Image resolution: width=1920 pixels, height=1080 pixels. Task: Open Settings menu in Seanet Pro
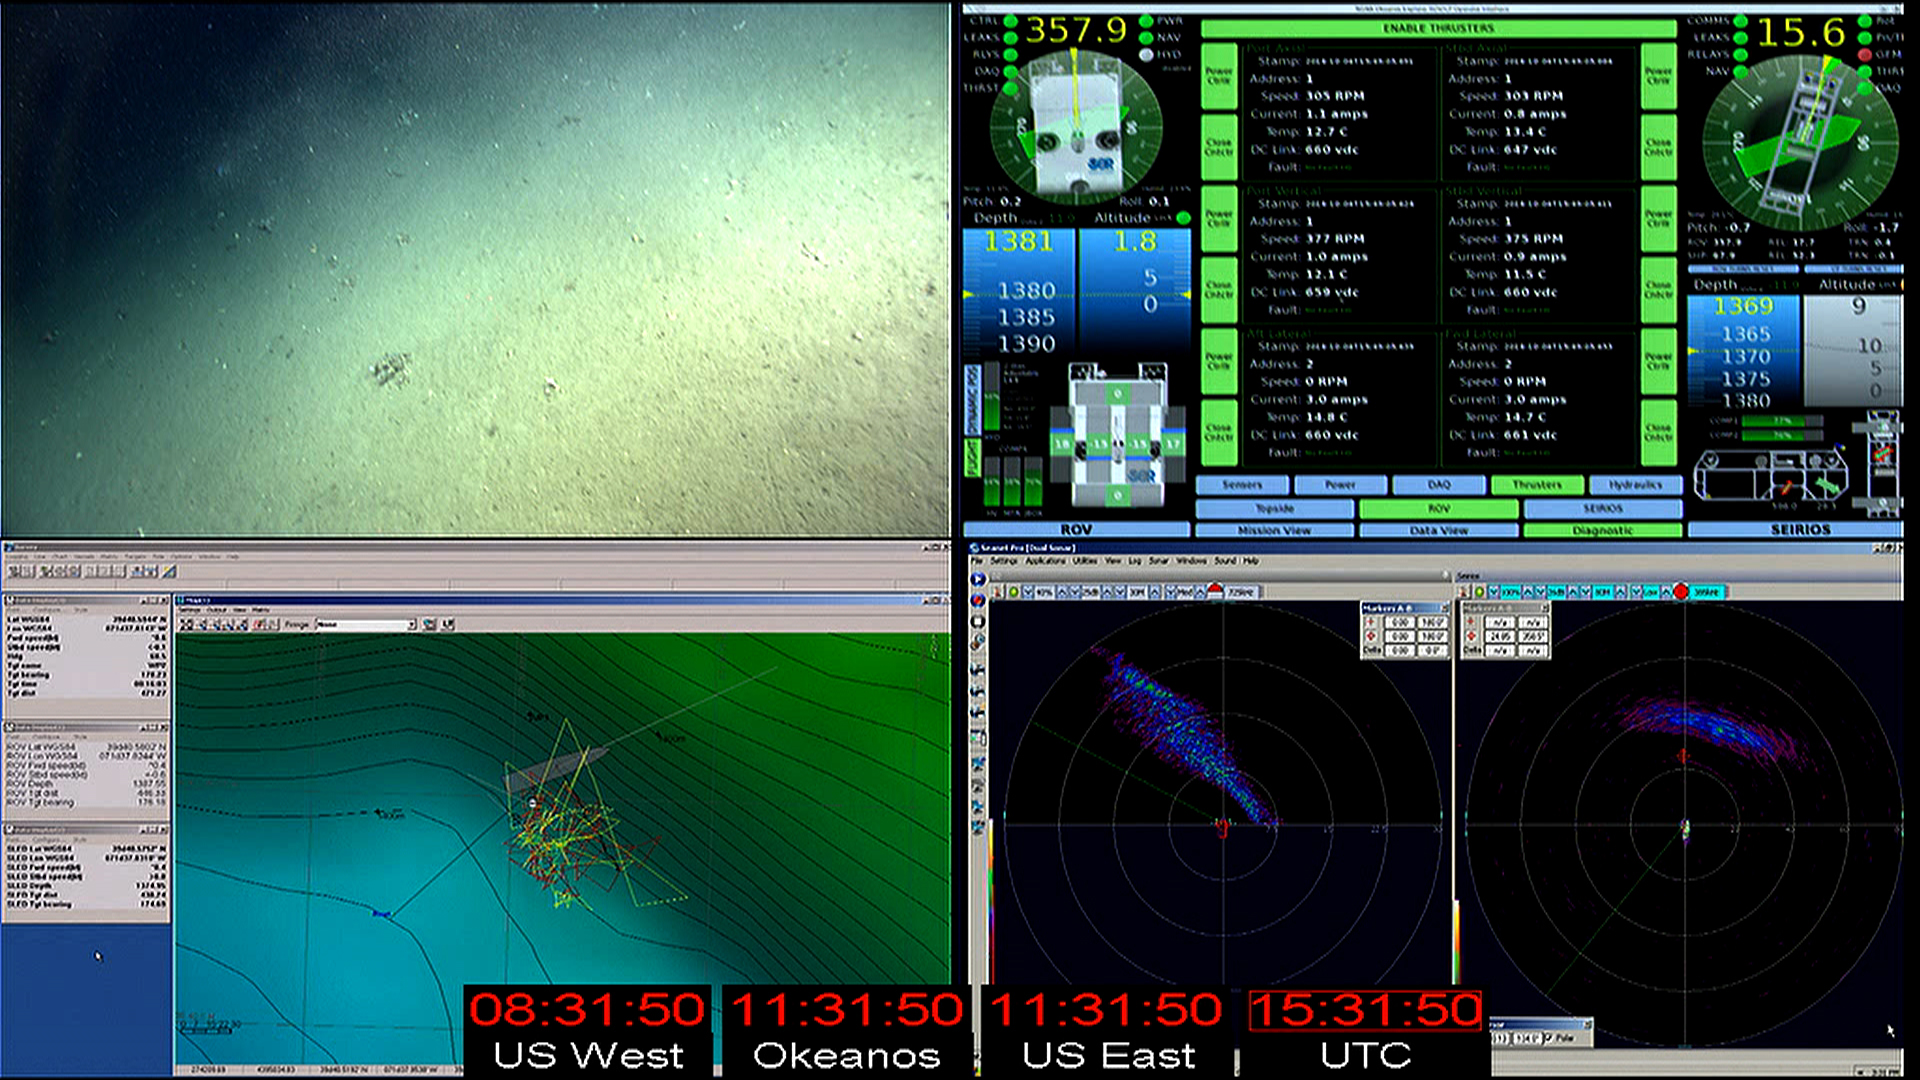click(1001, 561)
